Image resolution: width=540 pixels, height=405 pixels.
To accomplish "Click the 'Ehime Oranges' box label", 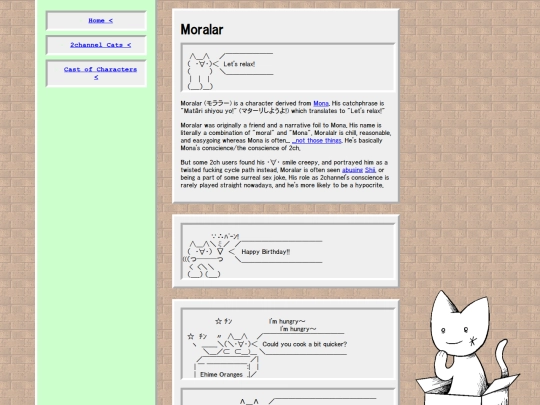I will [x=221, y=374].
